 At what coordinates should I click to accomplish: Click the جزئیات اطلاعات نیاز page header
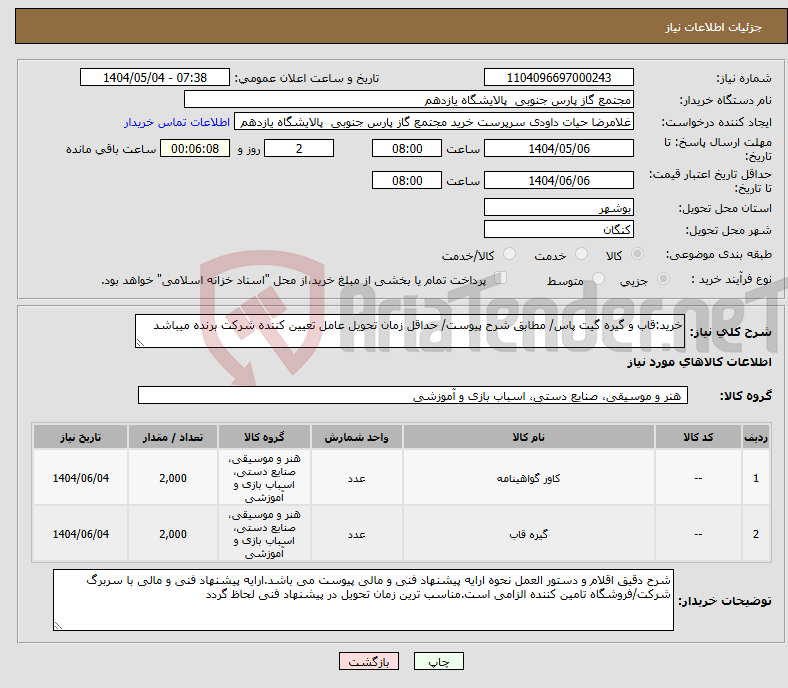tap(714, 27)
